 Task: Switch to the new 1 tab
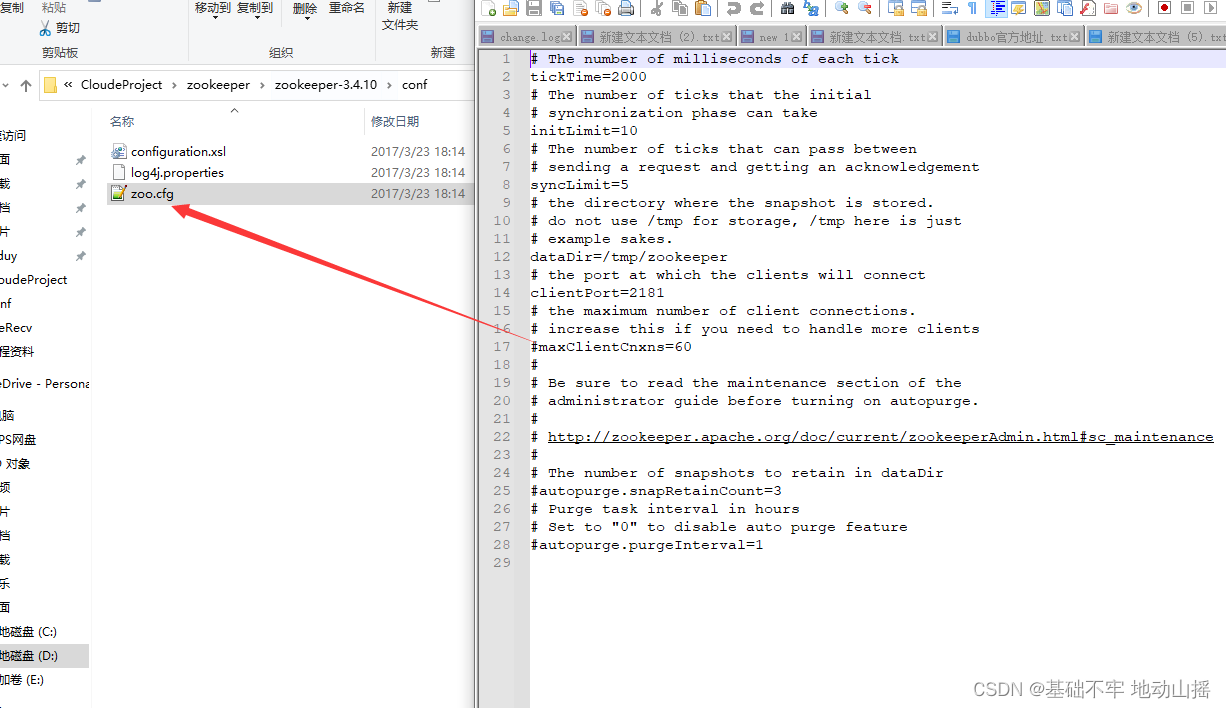772,37
